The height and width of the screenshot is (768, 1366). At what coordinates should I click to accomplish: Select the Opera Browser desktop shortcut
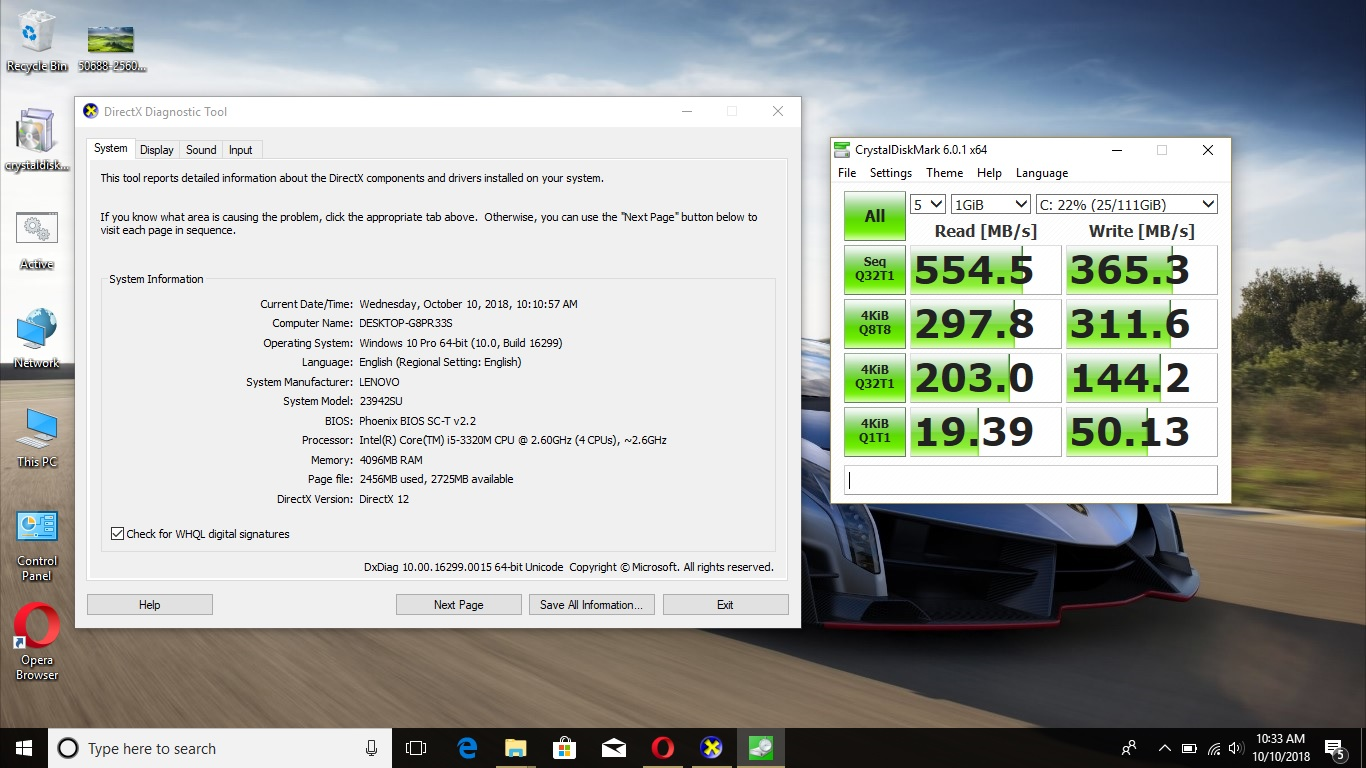click(x=37, y=643)
